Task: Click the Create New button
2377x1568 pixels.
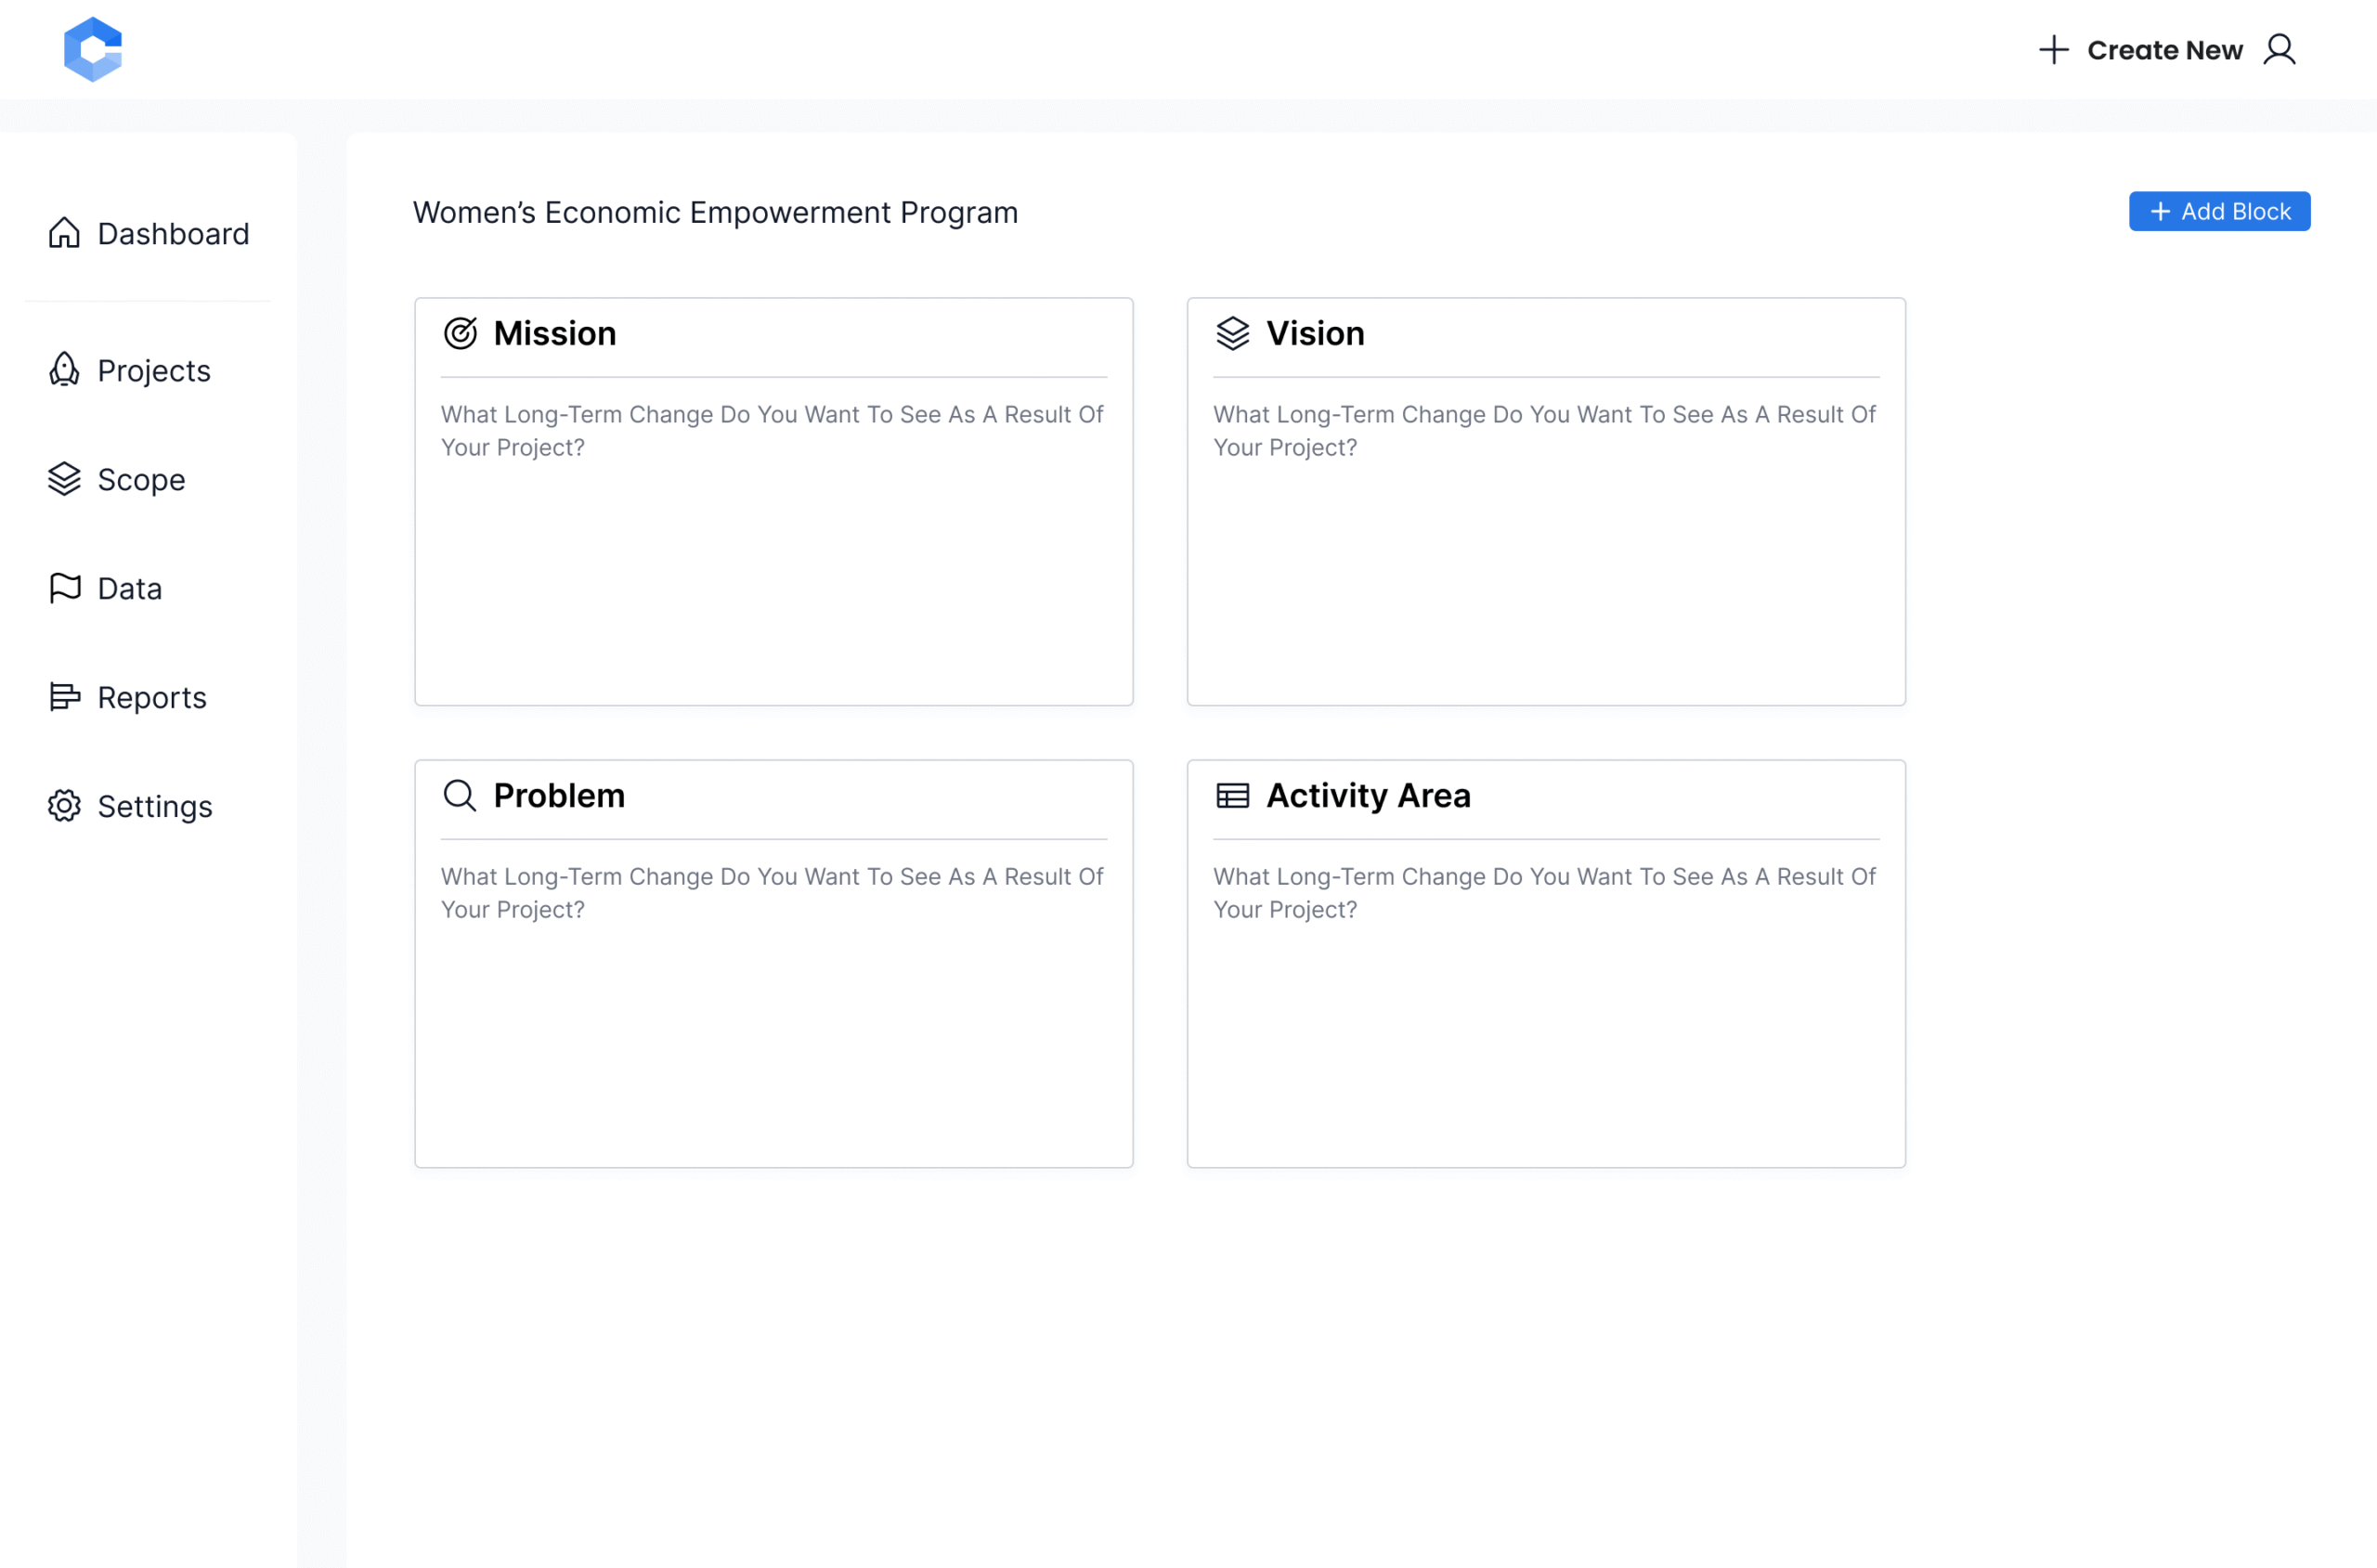Action: [2140, 49]
